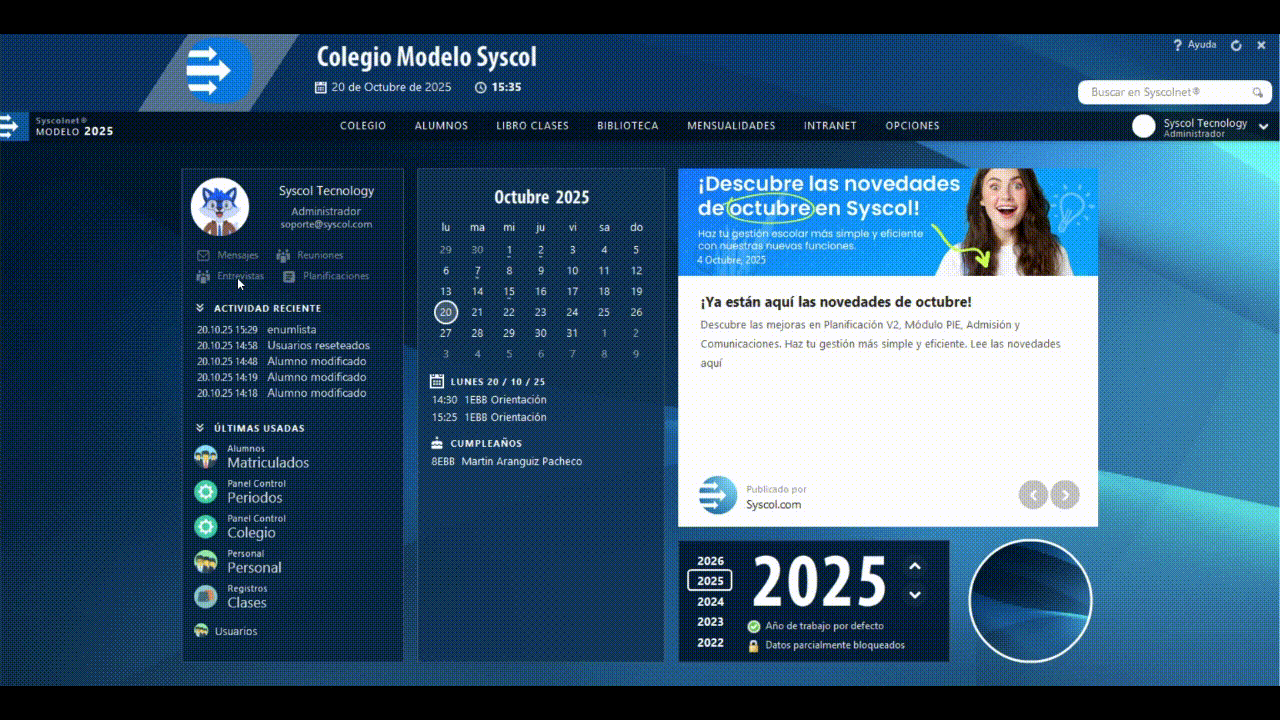
Task: Open Mensajes via its envelope icon
Action: coord(203,255)
